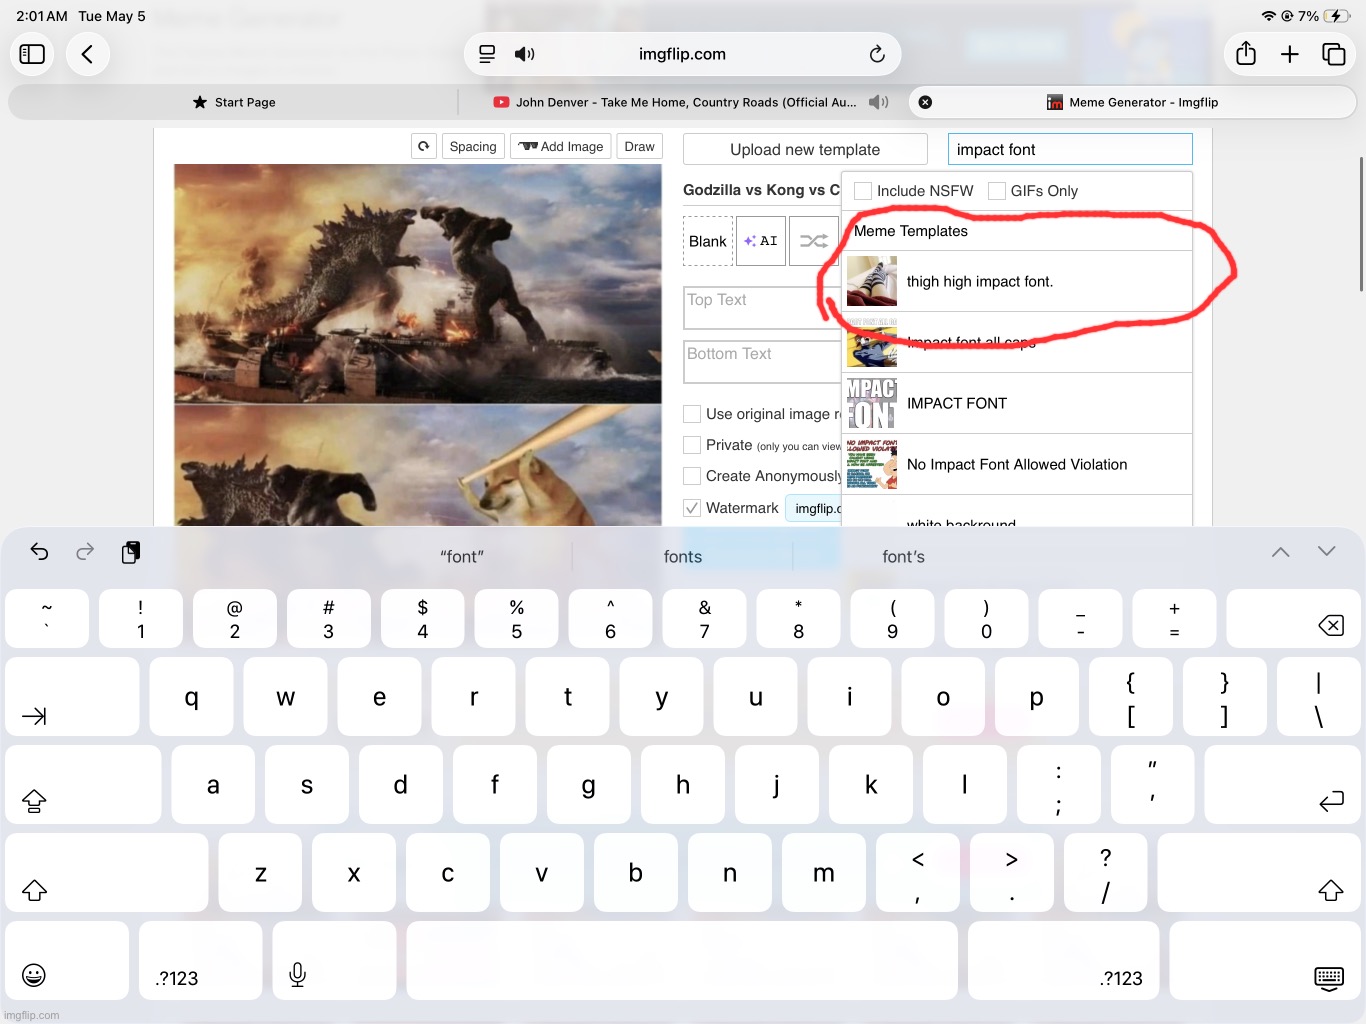The width and height of the screenshot is (1366, 1024).
Task: Pick the "font" keyboard suggestion
Action: [462, 557]
